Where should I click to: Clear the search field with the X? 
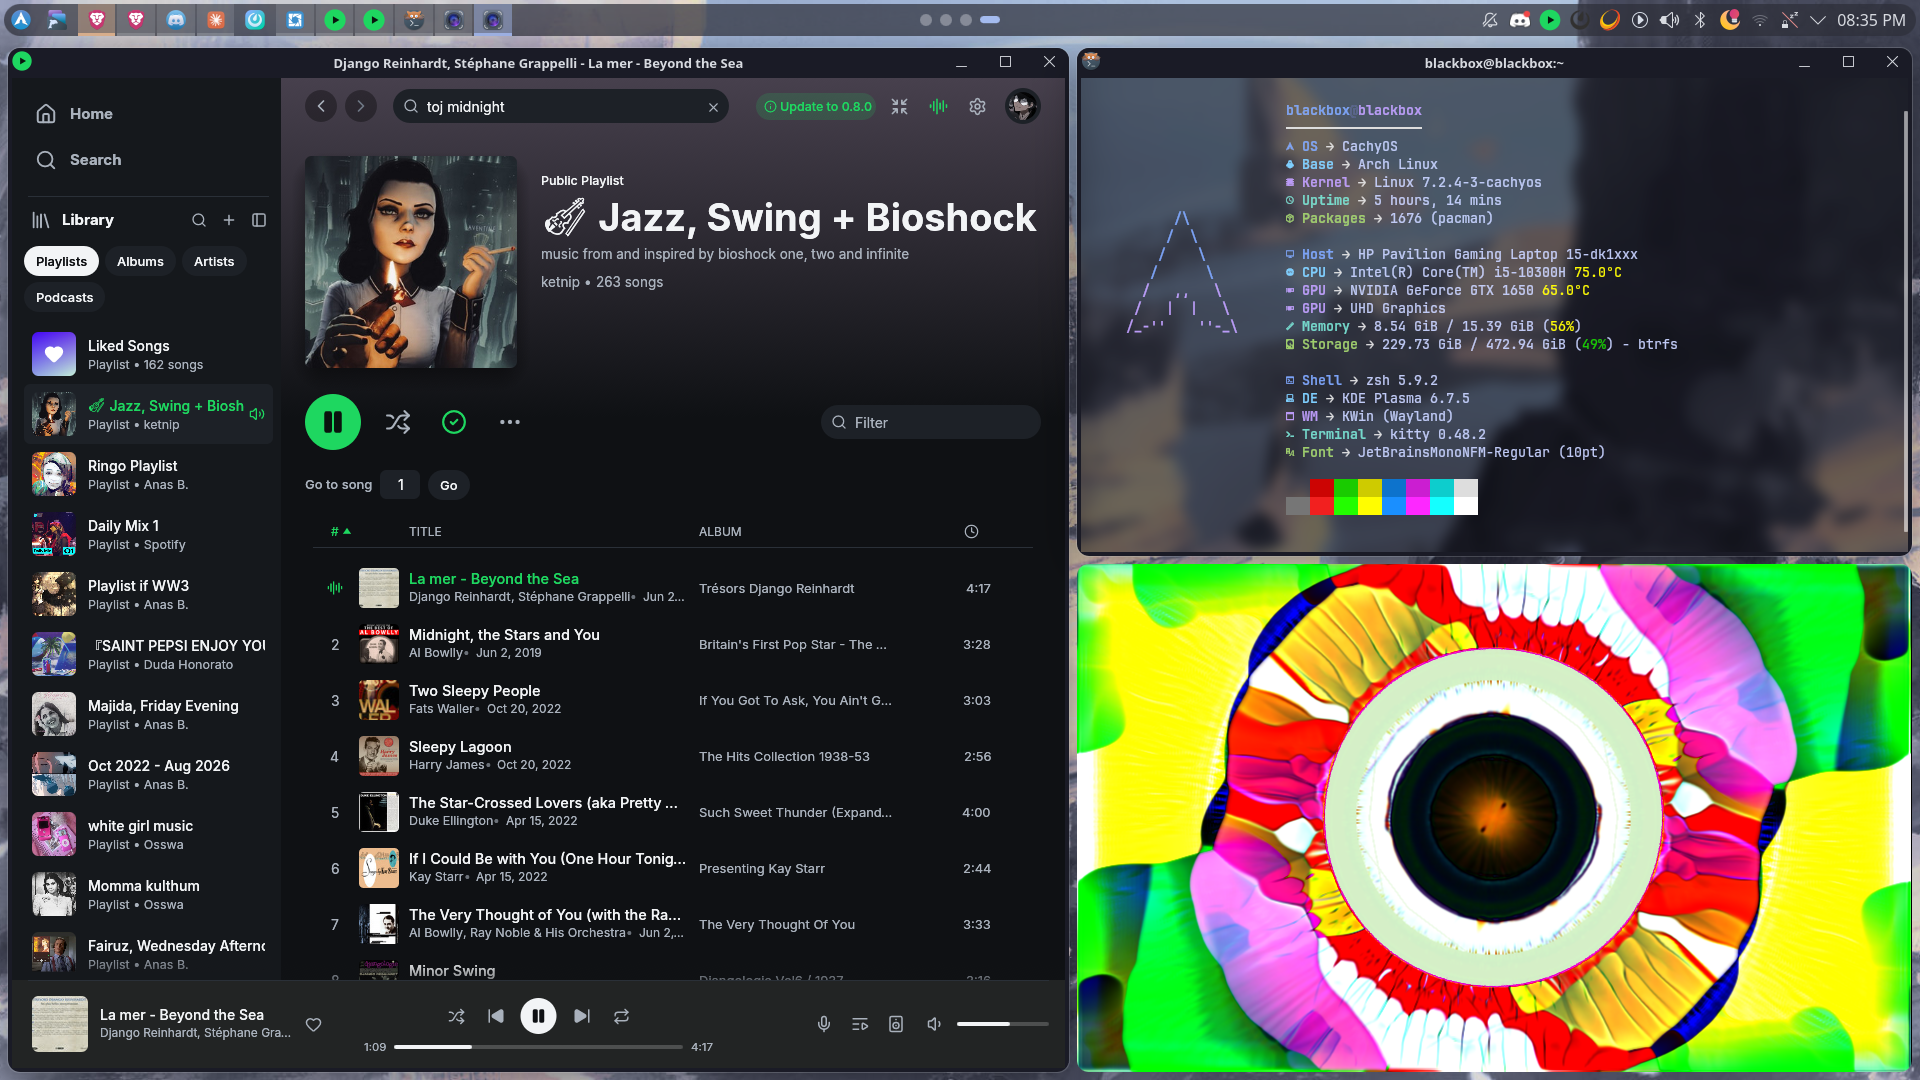[x=713, y=107]
